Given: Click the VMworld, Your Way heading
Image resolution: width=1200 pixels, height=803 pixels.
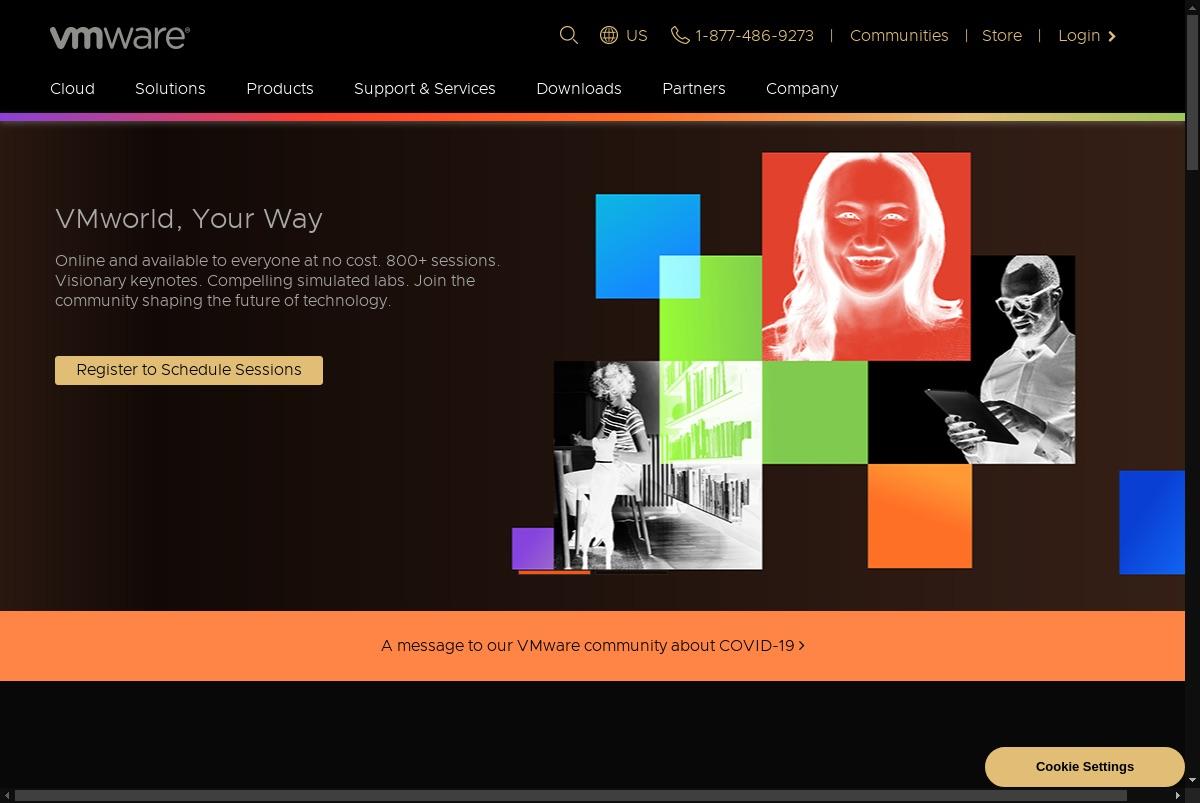Looking at the screenshot, I should [189, 219].
